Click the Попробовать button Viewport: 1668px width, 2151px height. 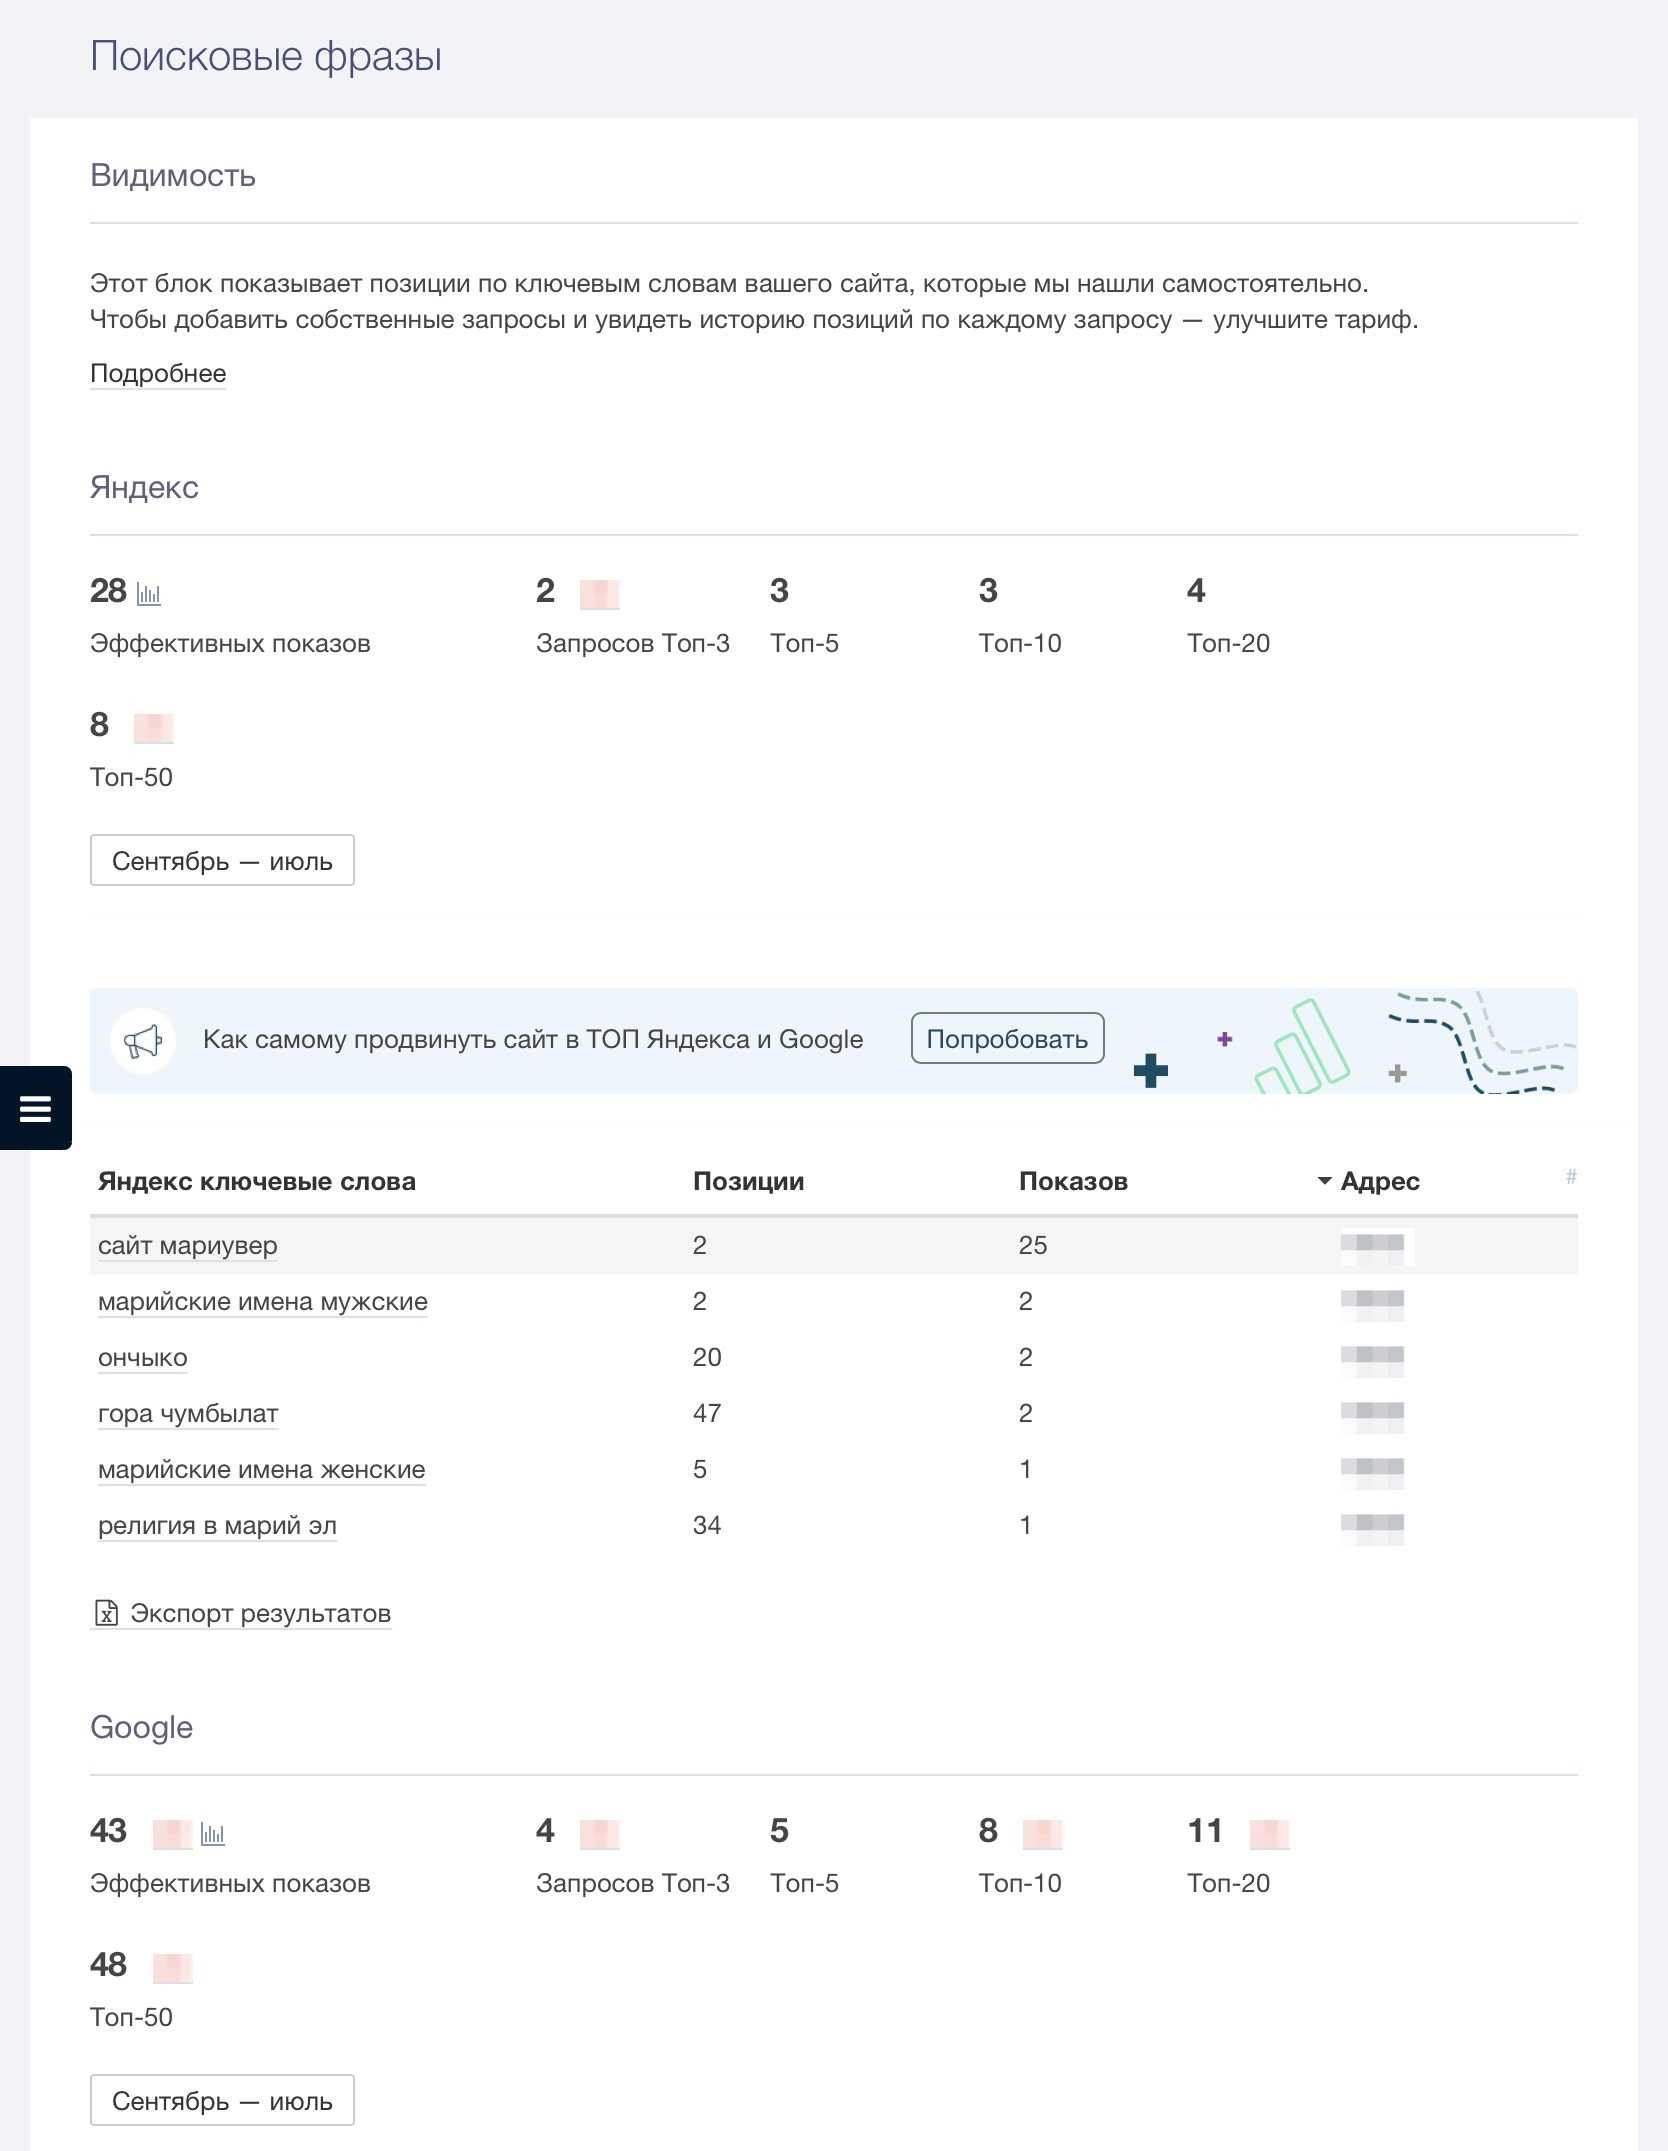[x=1007, y=1038]
